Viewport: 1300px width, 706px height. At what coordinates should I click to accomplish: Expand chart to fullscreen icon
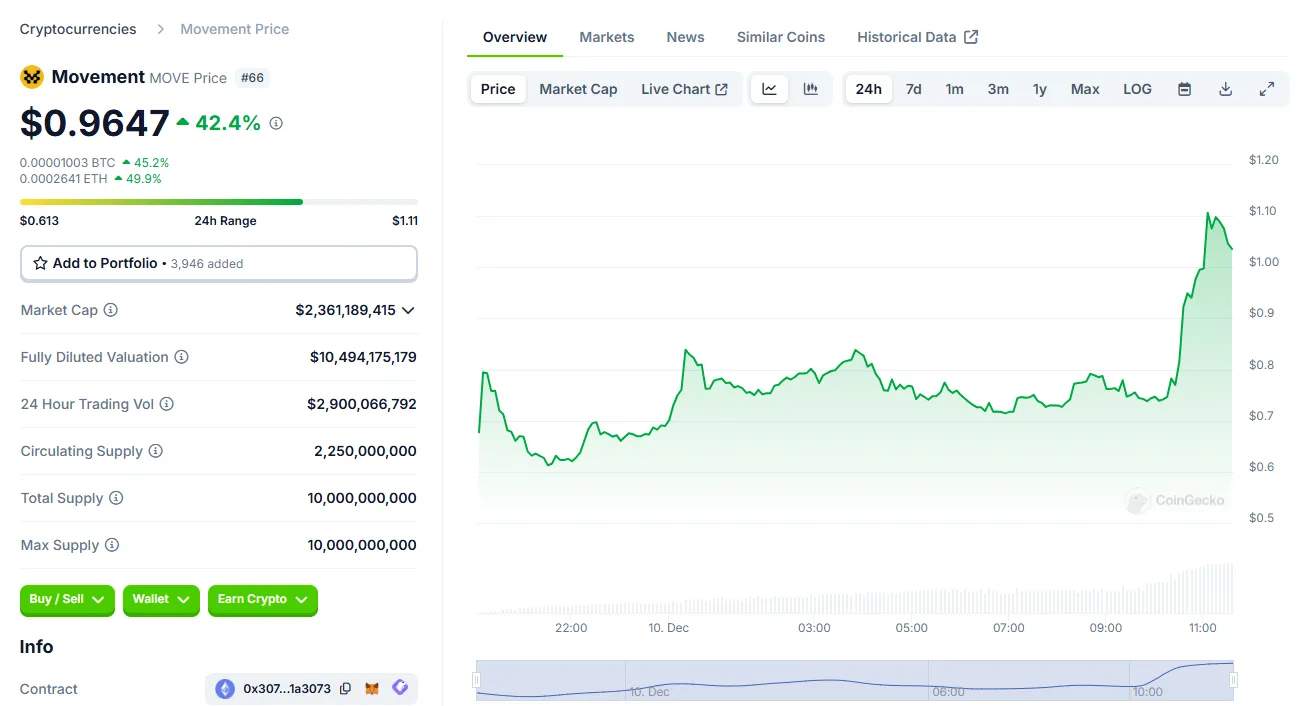click(1266, 89)
